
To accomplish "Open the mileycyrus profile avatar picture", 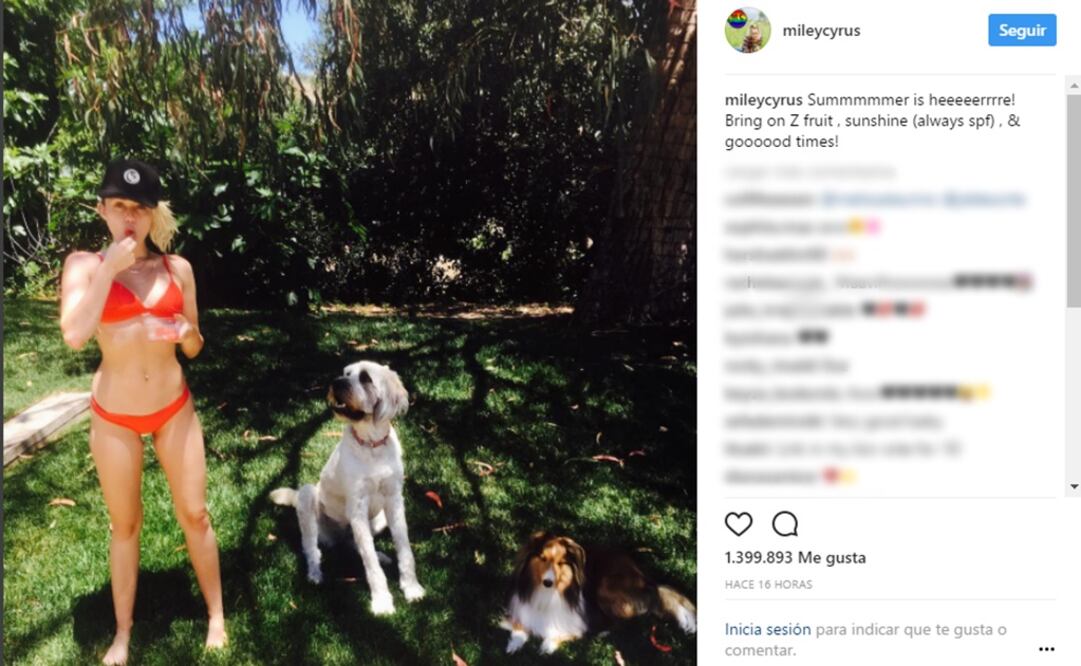I will coord(748,30).
